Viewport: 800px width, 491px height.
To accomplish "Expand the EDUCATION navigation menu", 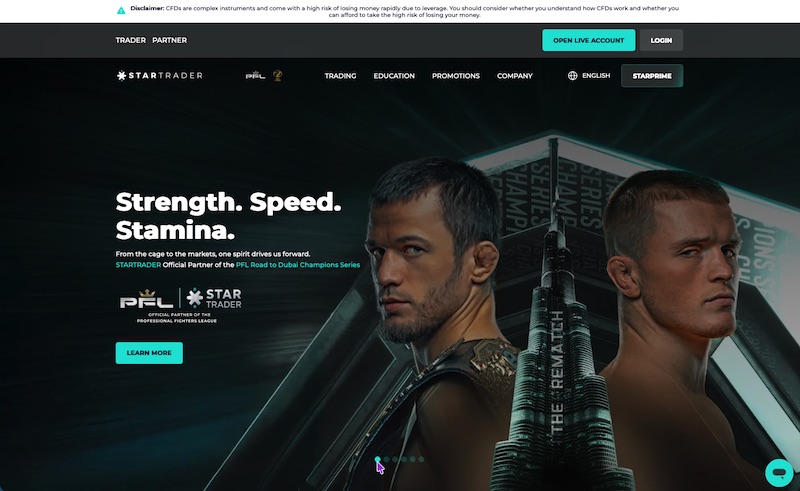I will tap(394, 76).
